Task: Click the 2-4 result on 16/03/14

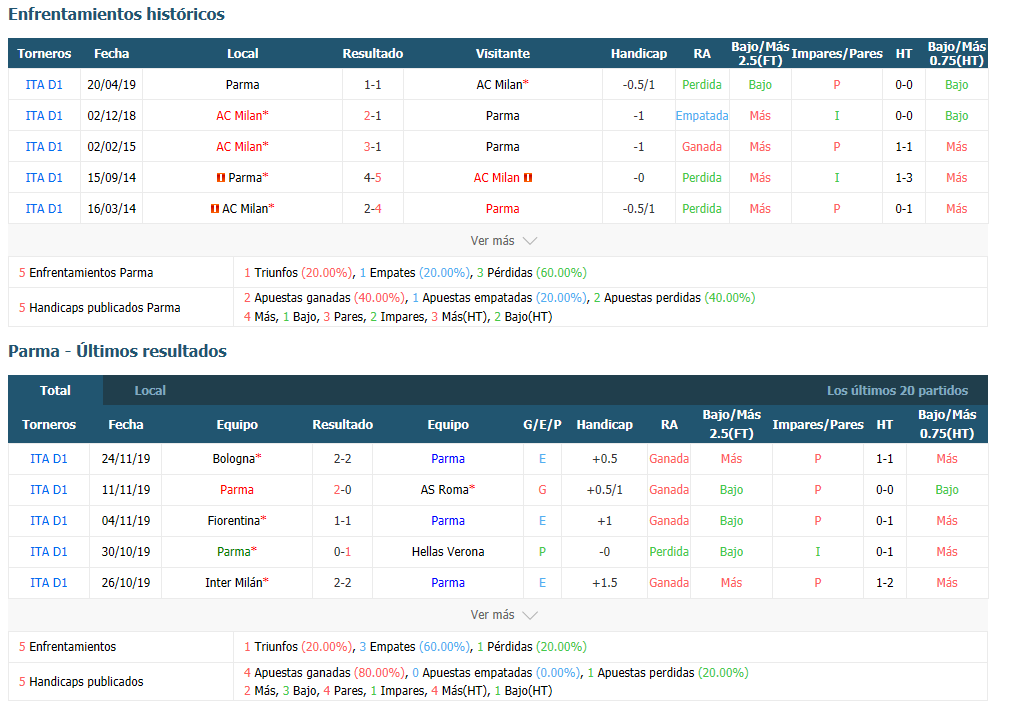Action: pyautogui.click(x=373, y=209)
